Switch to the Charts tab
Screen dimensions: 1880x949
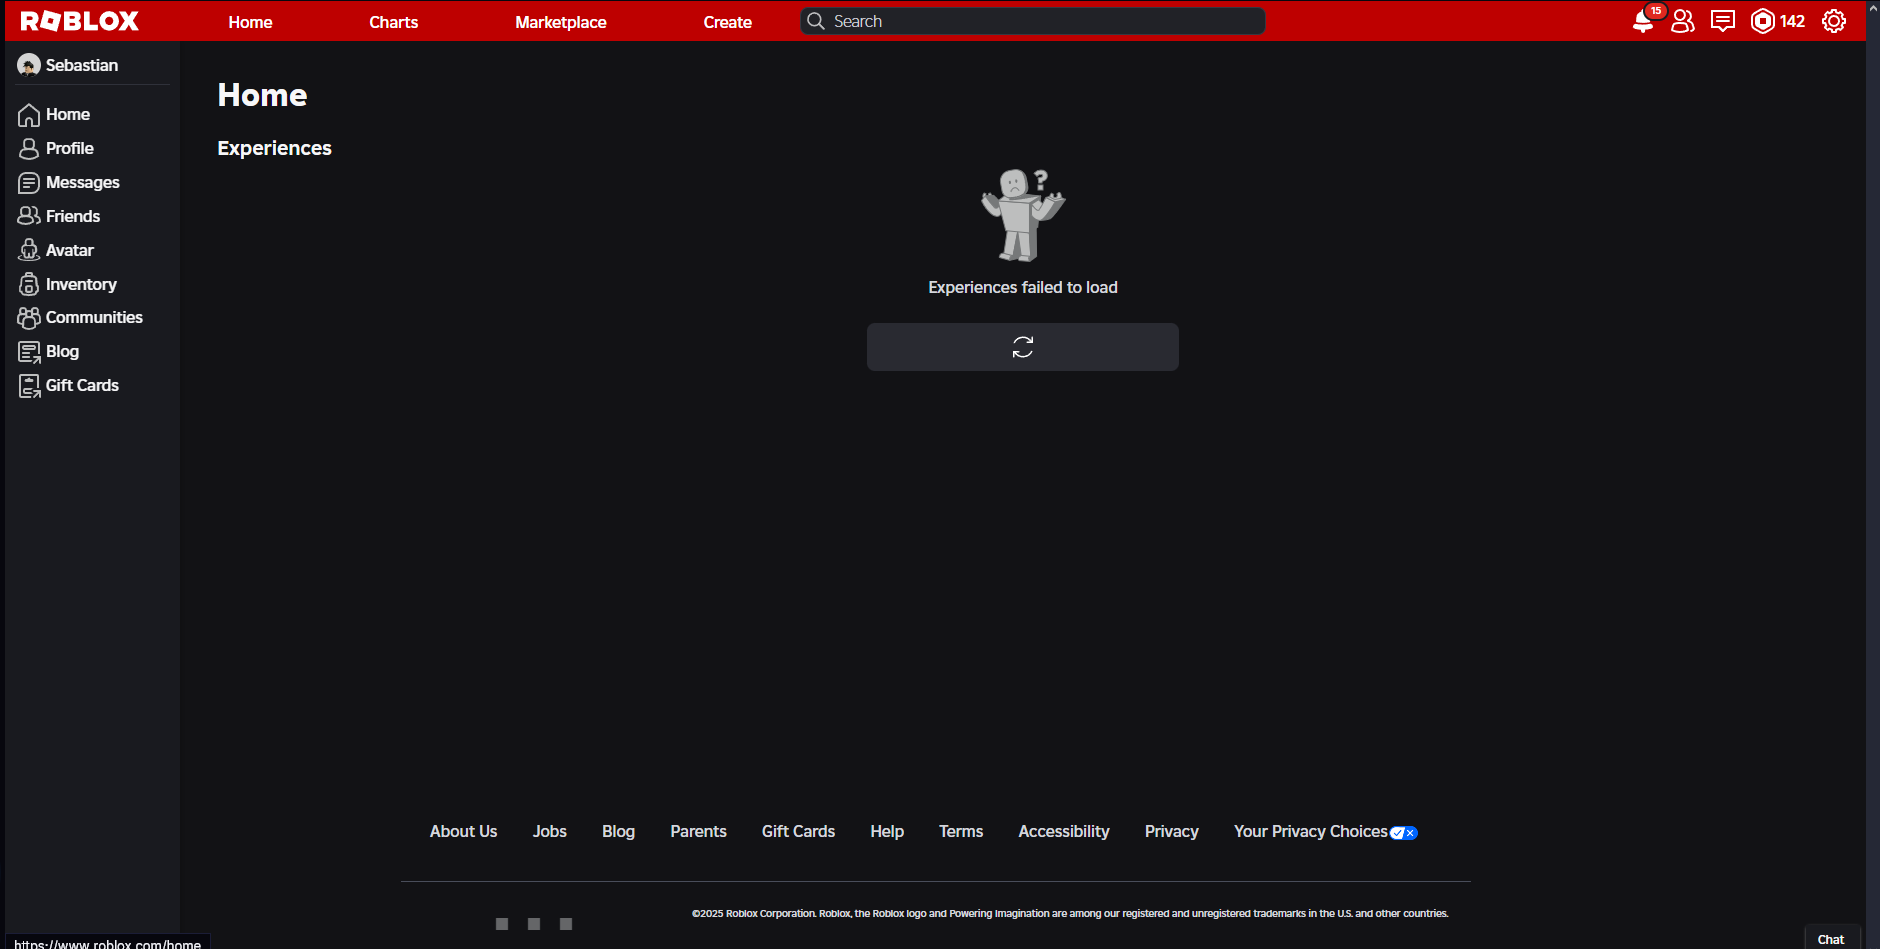pos(393,22)
